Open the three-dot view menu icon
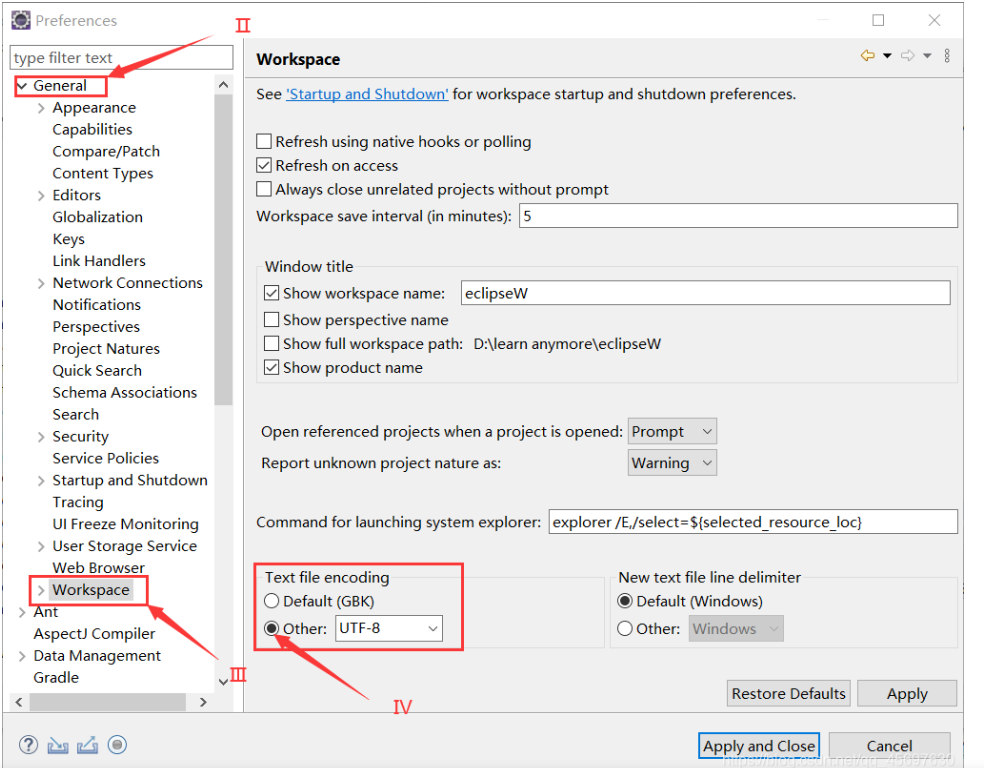 947,56
